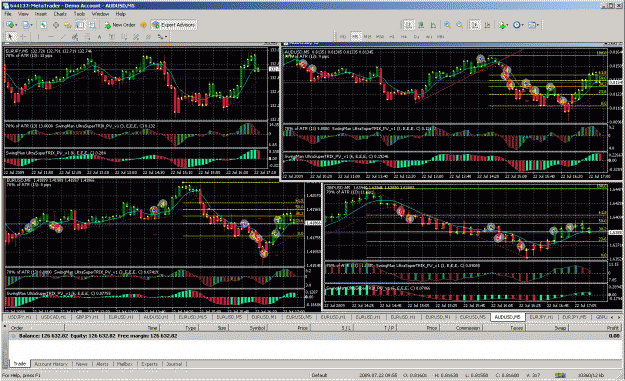Screen dimensions: 625x381
Task: Expand the New Chart dropdown arrow
Action: [x=17, y=25]
